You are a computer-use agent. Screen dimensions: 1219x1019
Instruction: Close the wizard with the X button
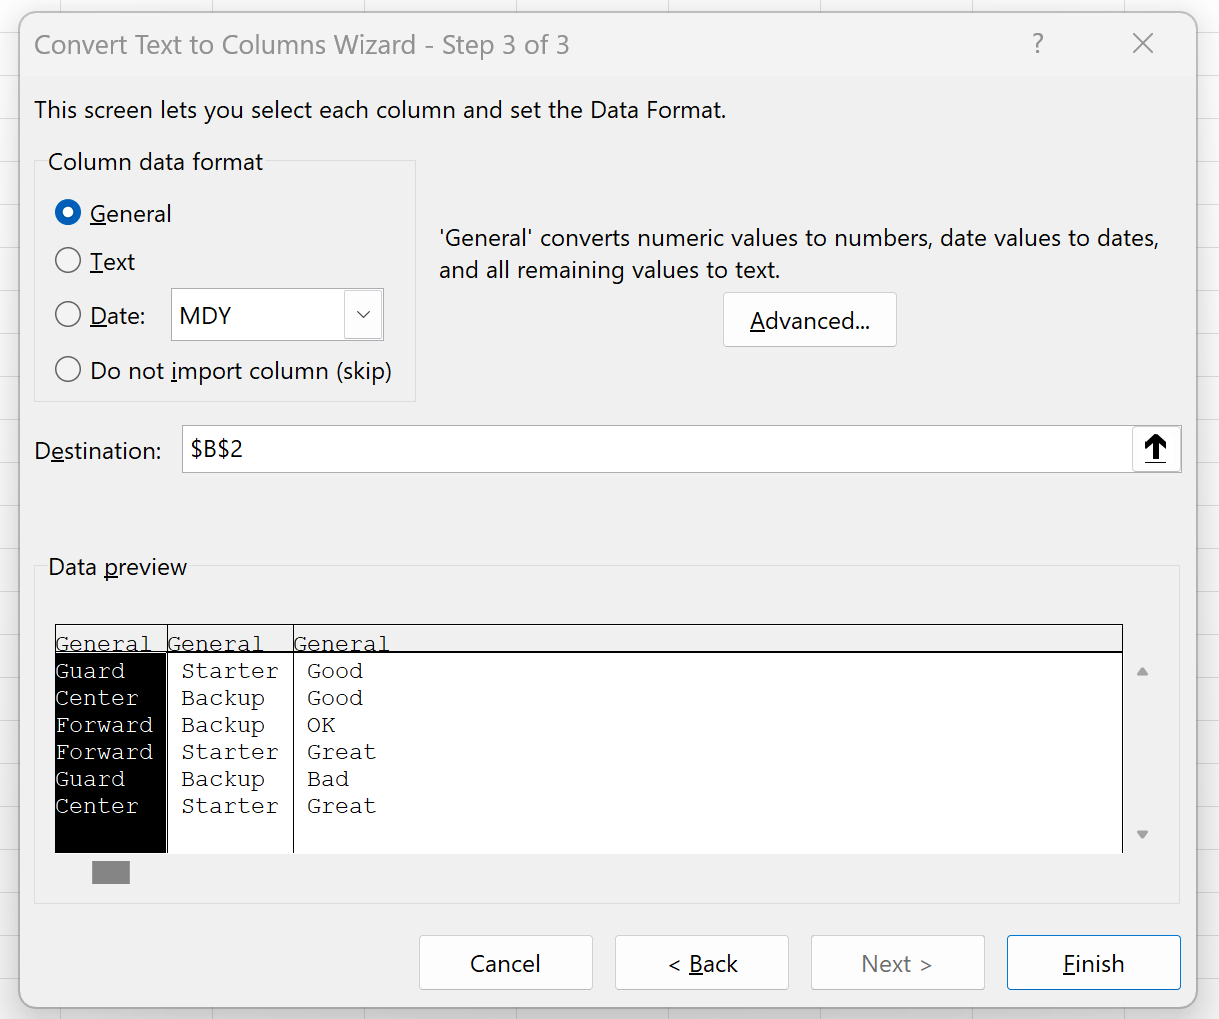tap(1142, 43)
